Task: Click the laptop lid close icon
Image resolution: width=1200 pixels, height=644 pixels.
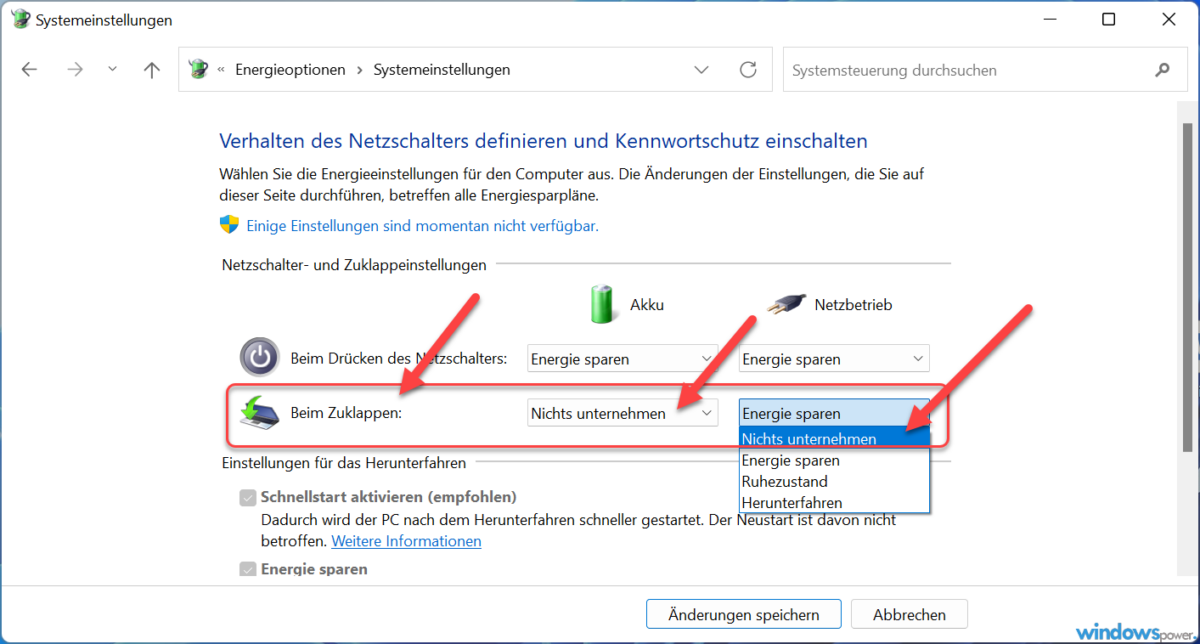Action: click(x=259, y=412)
